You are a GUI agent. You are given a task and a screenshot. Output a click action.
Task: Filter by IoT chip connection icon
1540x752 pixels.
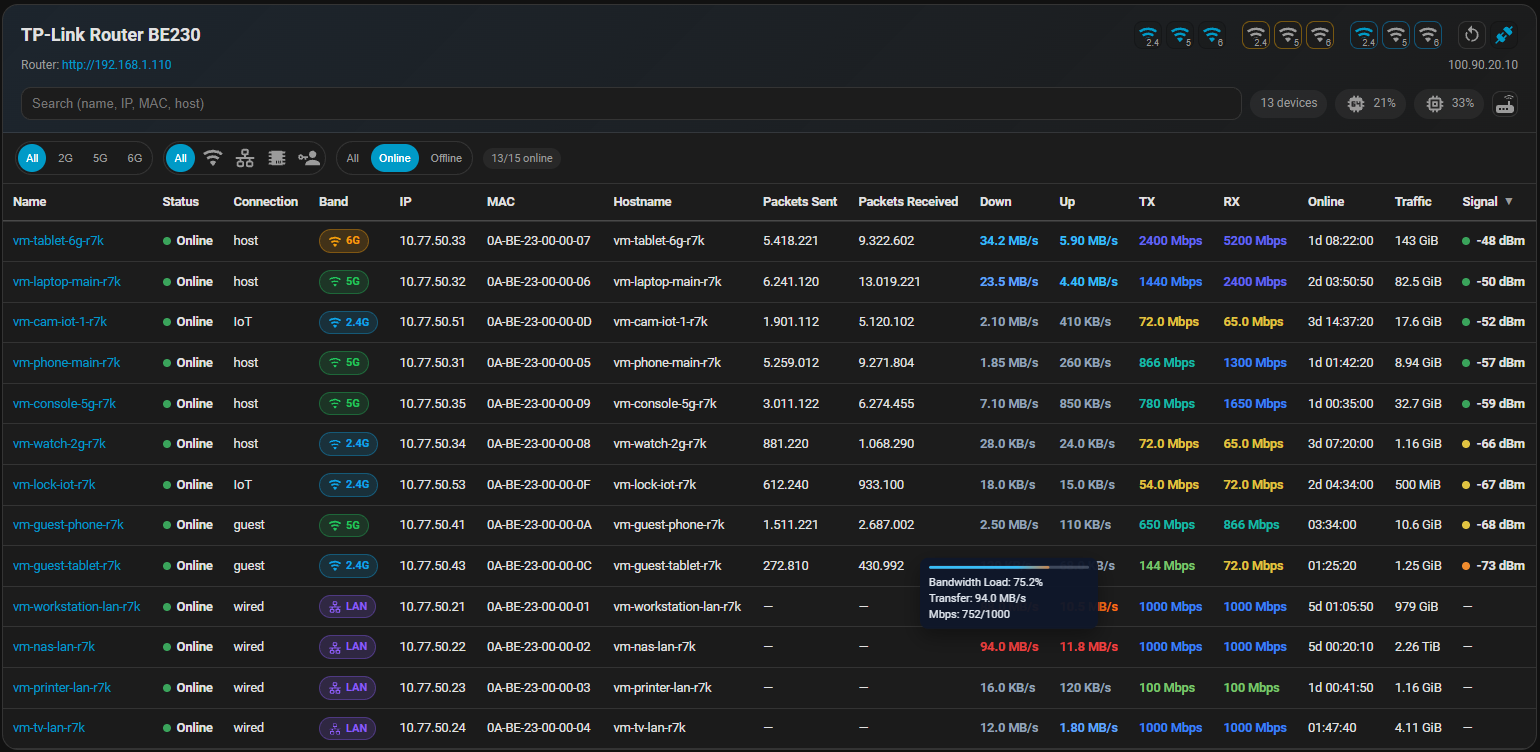click(277, 158)
